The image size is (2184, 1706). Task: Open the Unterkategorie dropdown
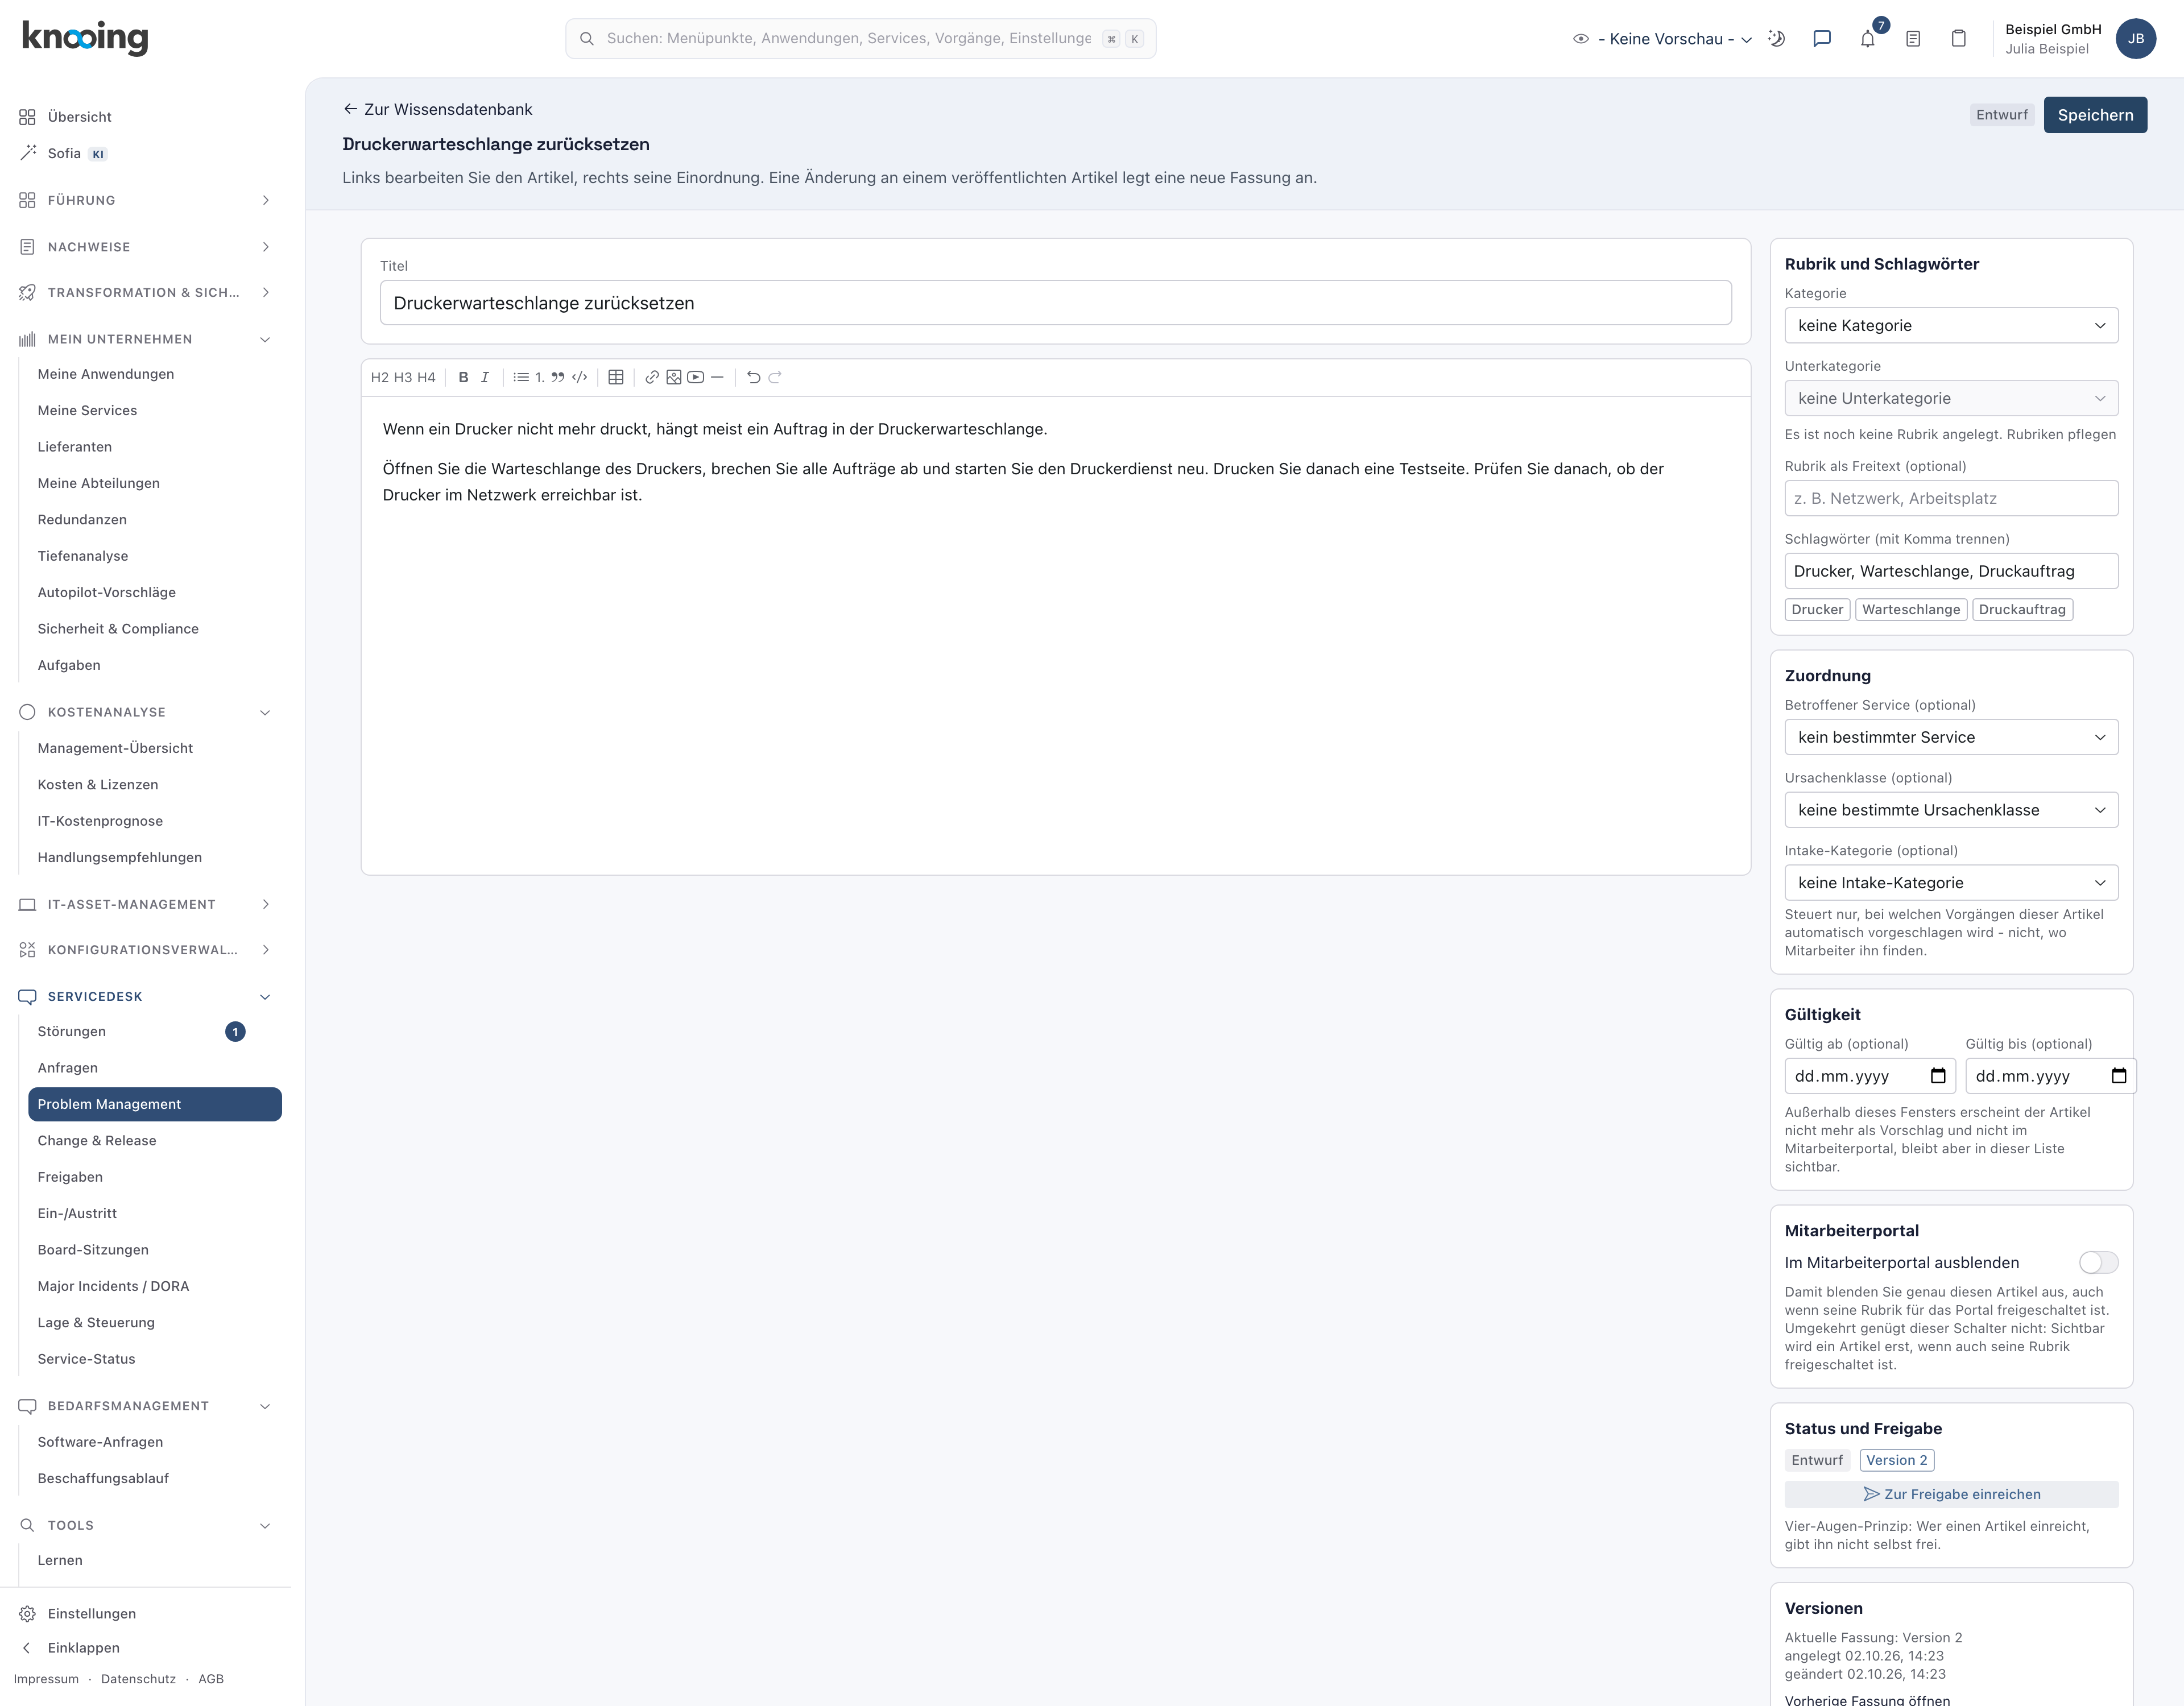click(1951, 398)
